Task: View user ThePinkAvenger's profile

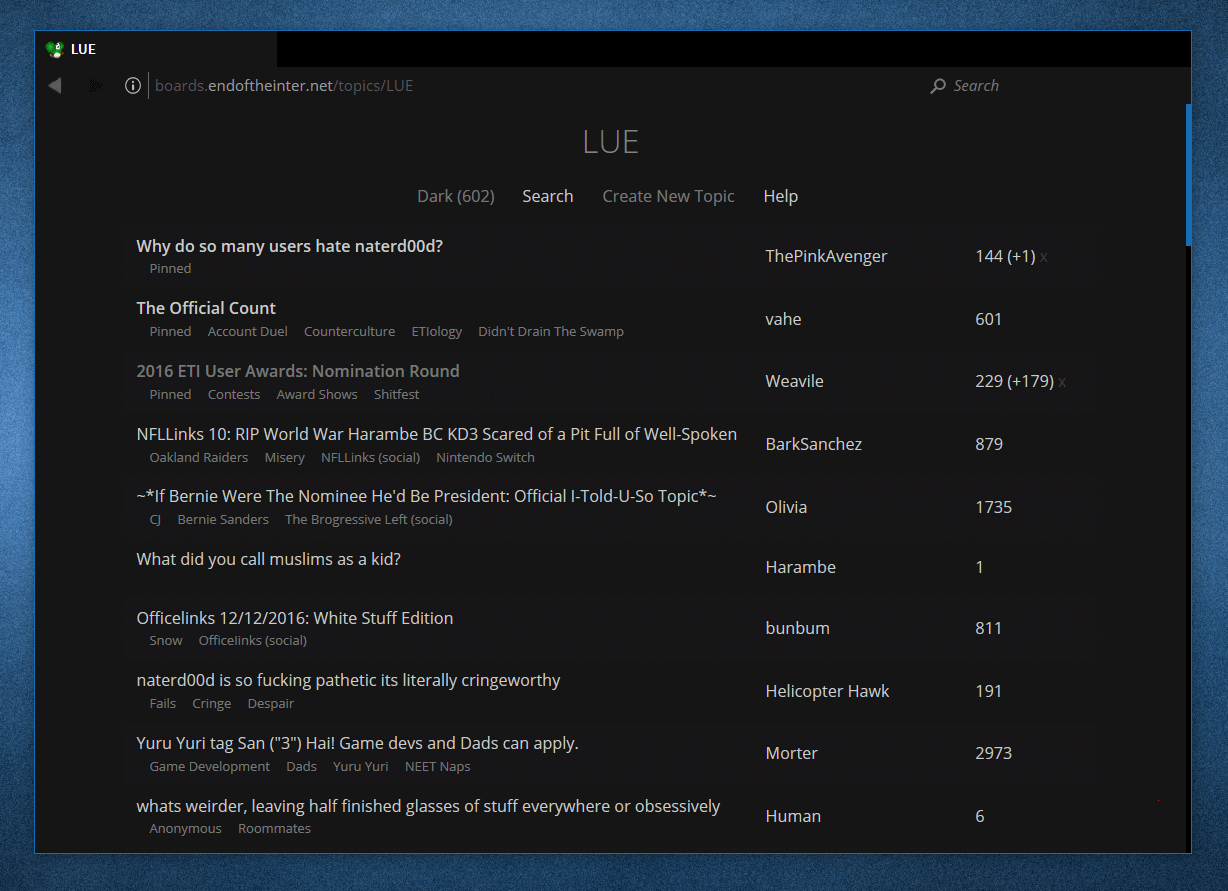Action: [826, 257]
